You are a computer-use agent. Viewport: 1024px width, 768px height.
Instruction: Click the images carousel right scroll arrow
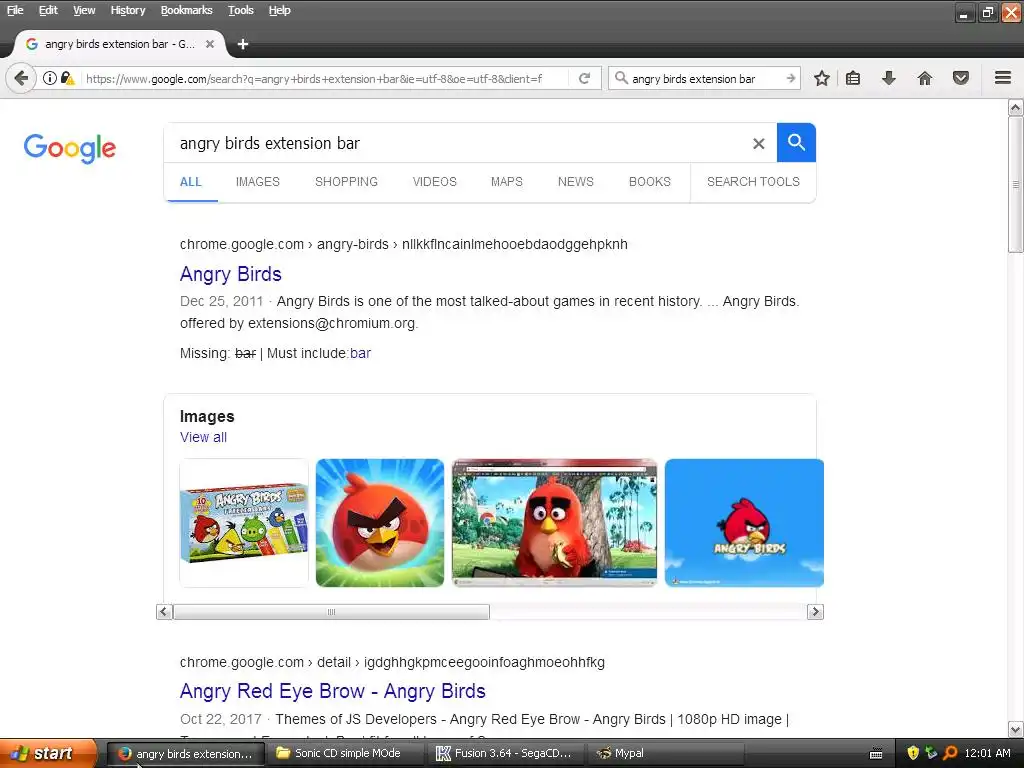point(815,612)
